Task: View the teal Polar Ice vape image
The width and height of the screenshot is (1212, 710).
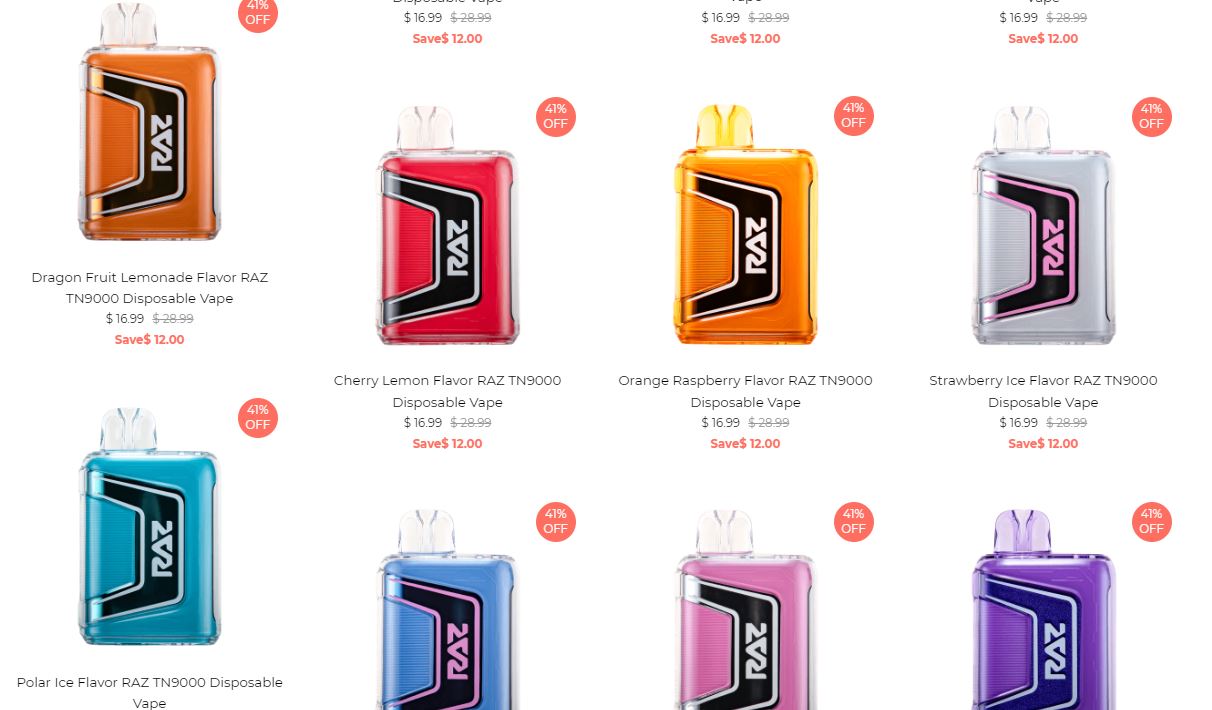Action: click(149, 526)
